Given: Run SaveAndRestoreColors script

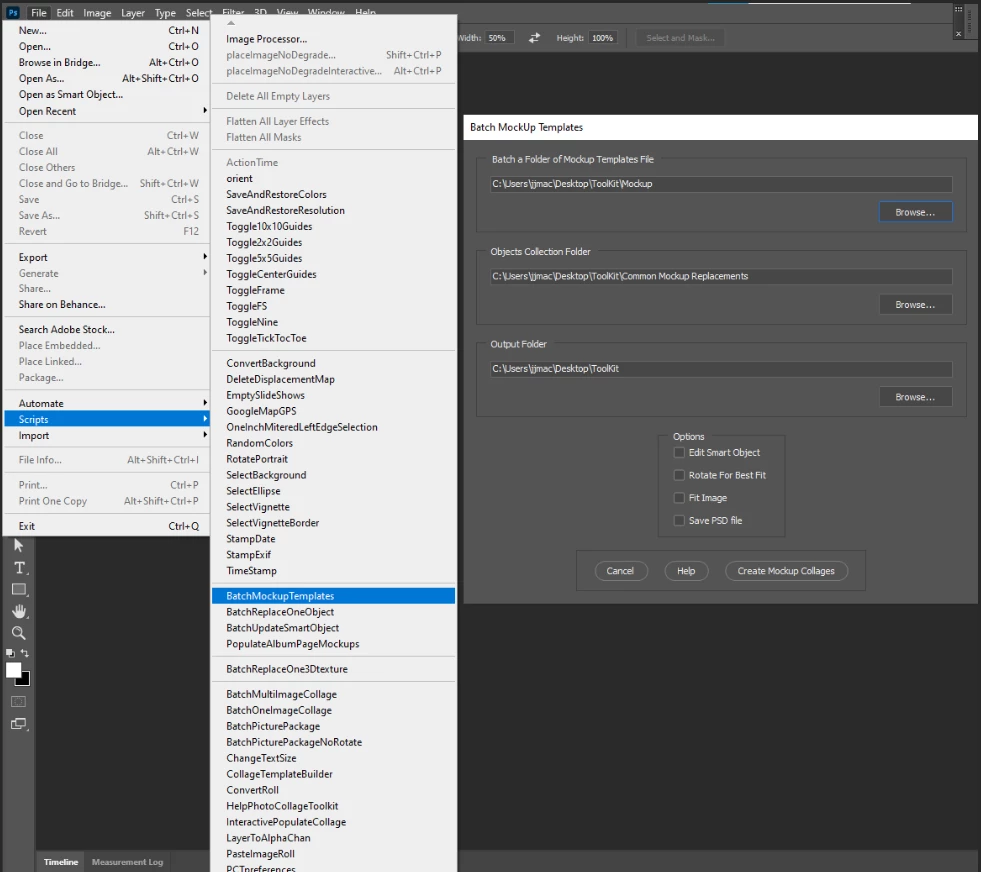Looking at the screenshot, I should tap(333, 194).
